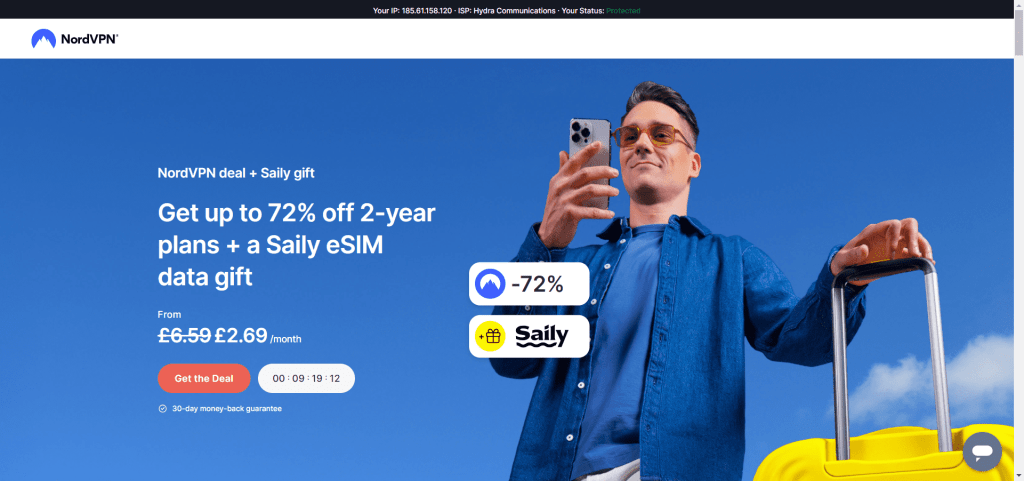This screenshot has width=1024, height=481.
Task: Open the chat support bubble icon
Action: coord(982,451)
